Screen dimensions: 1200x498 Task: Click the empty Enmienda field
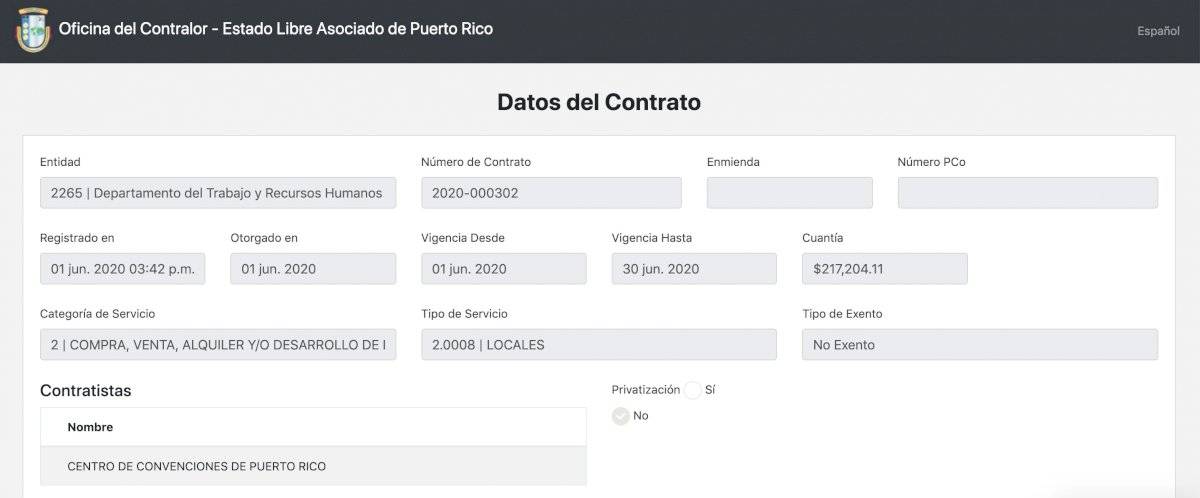pos(790,193)
